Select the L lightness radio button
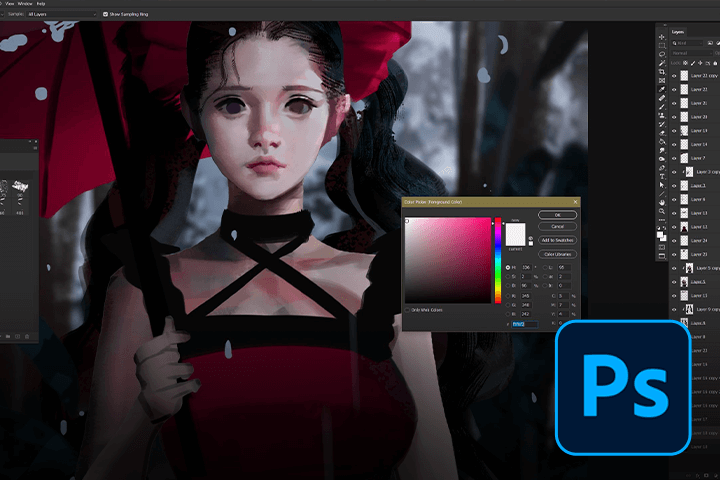Viewport: 720px width, 480px height. (x=545, y=267)
